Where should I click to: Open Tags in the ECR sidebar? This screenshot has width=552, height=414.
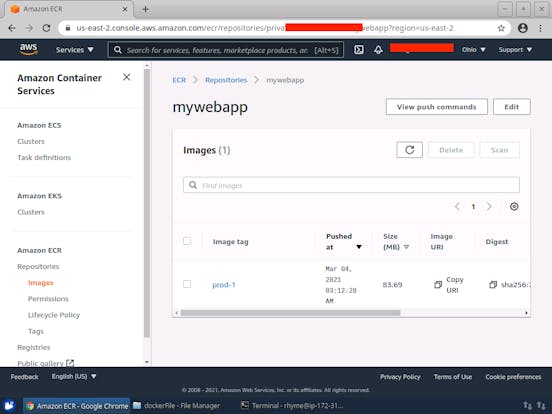point(36,331)
